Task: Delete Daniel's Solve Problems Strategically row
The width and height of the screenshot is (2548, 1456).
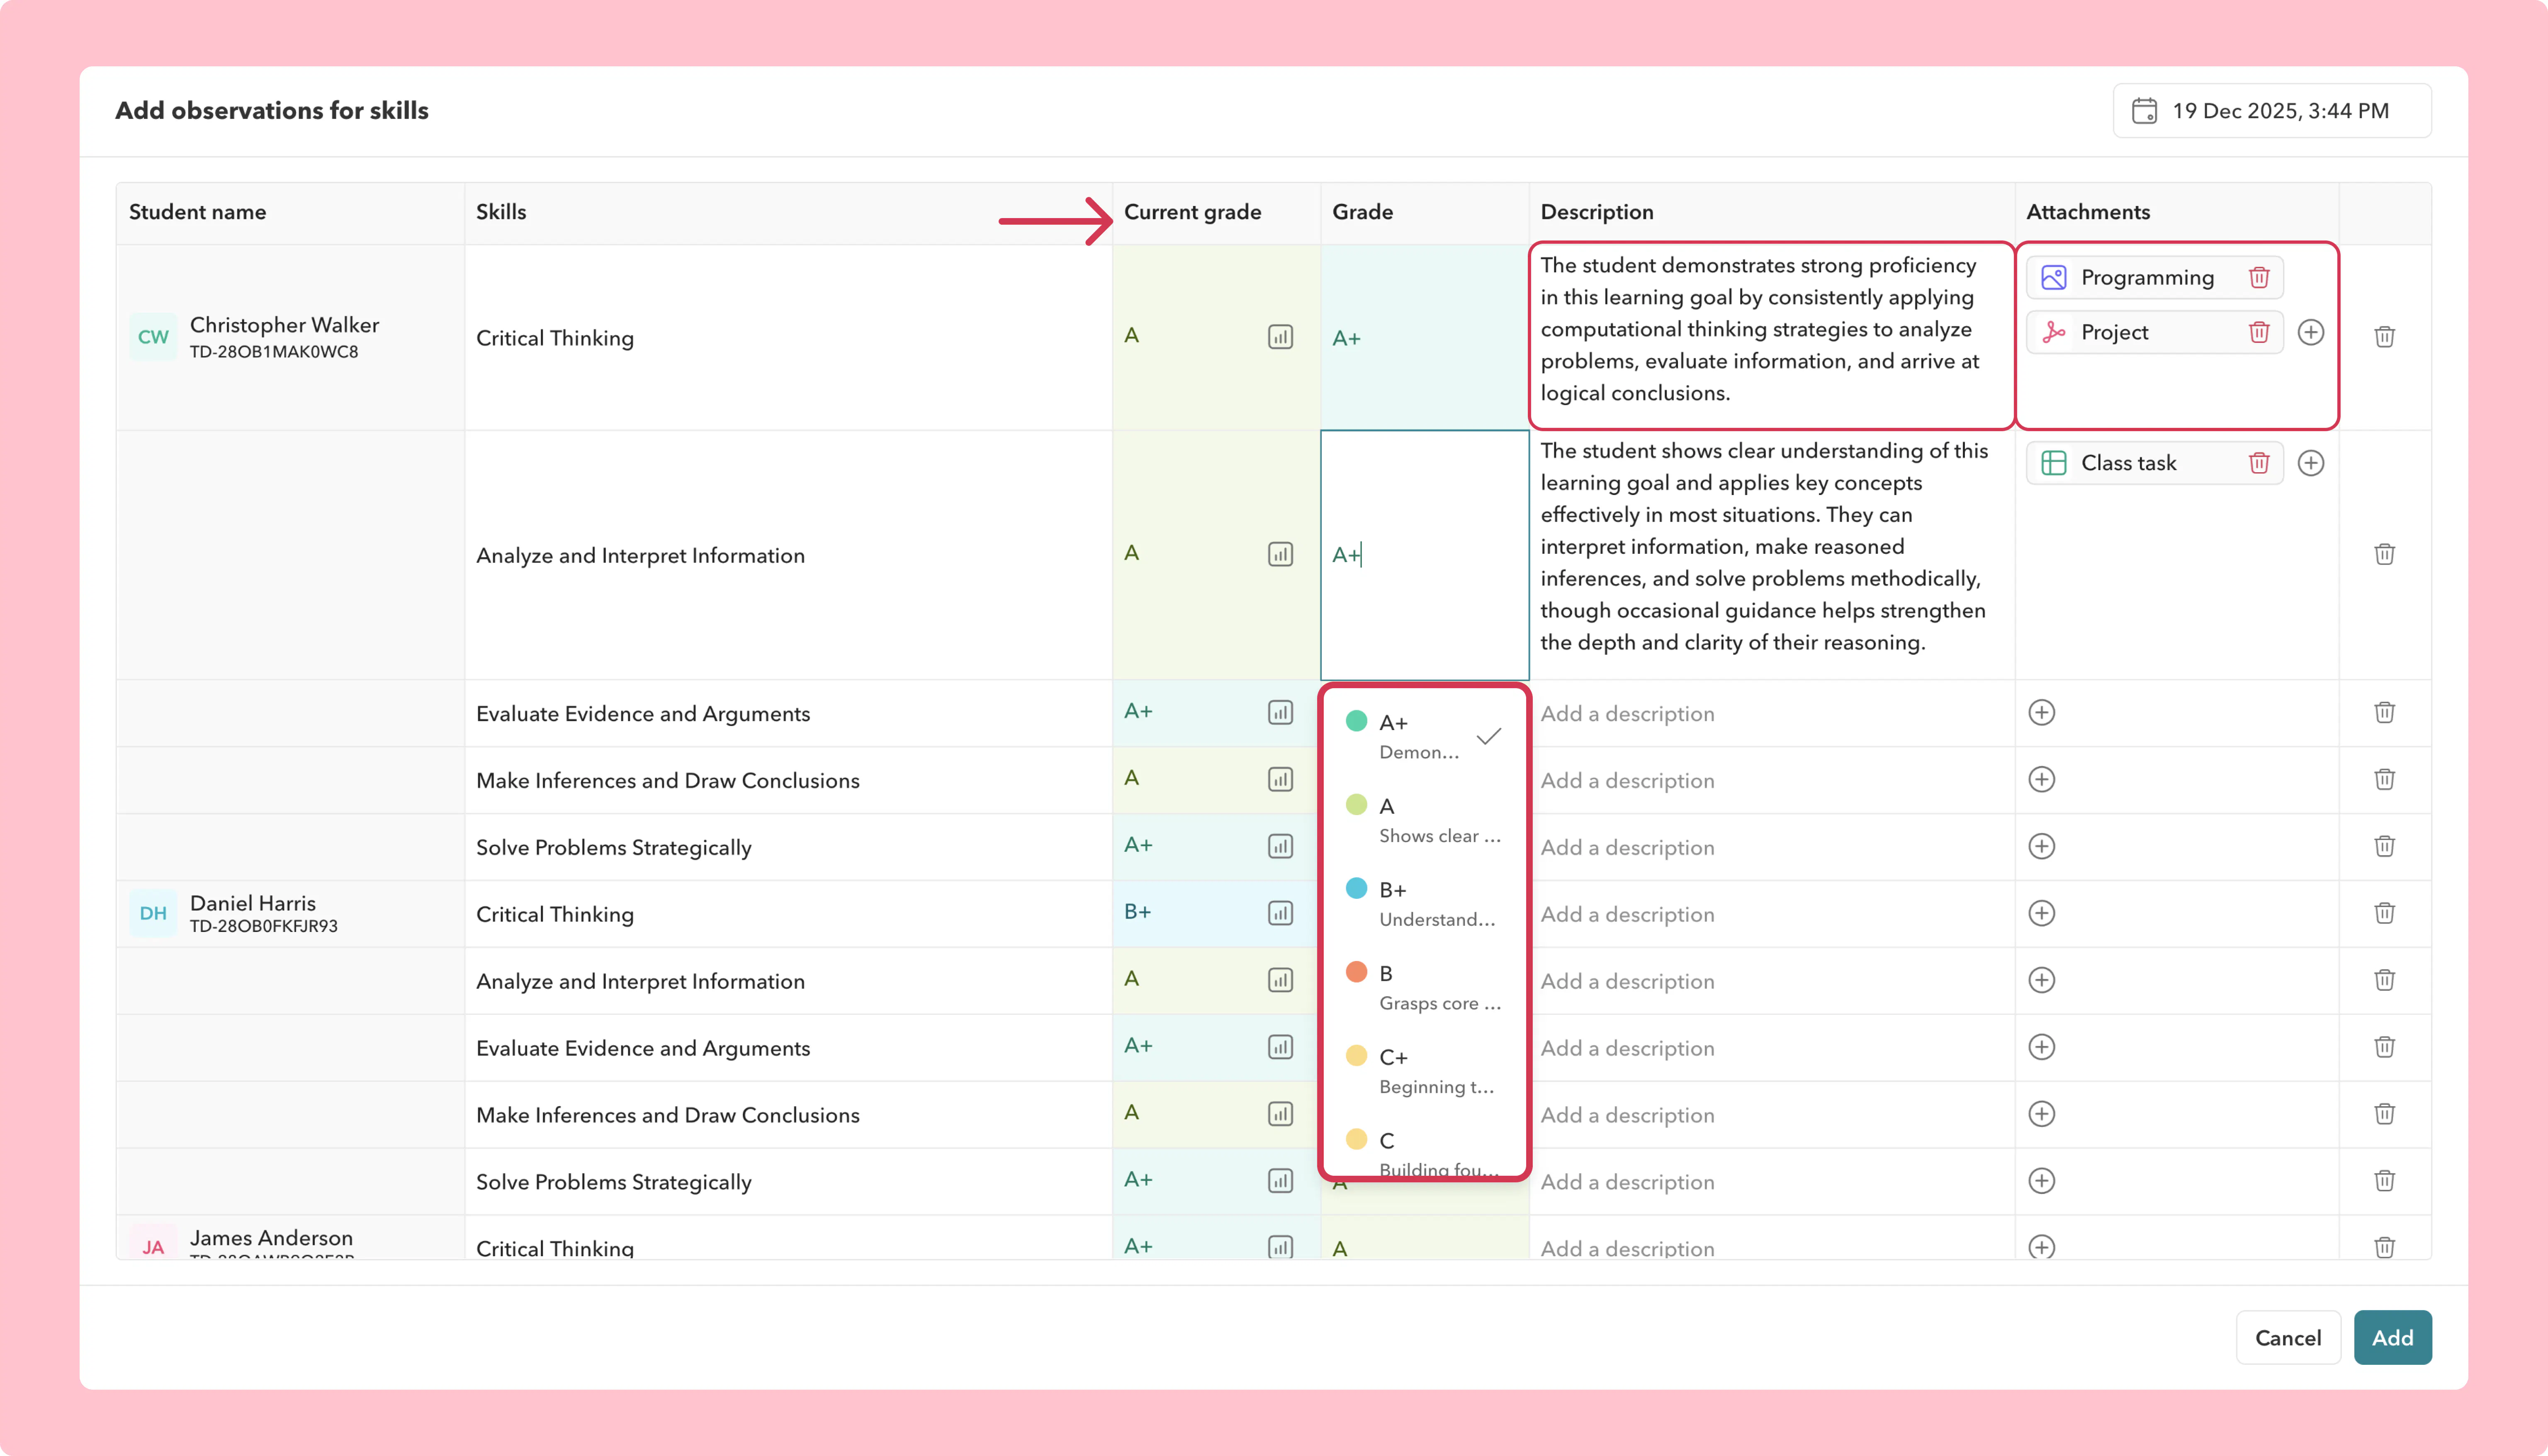Action: point(2385,1181)
